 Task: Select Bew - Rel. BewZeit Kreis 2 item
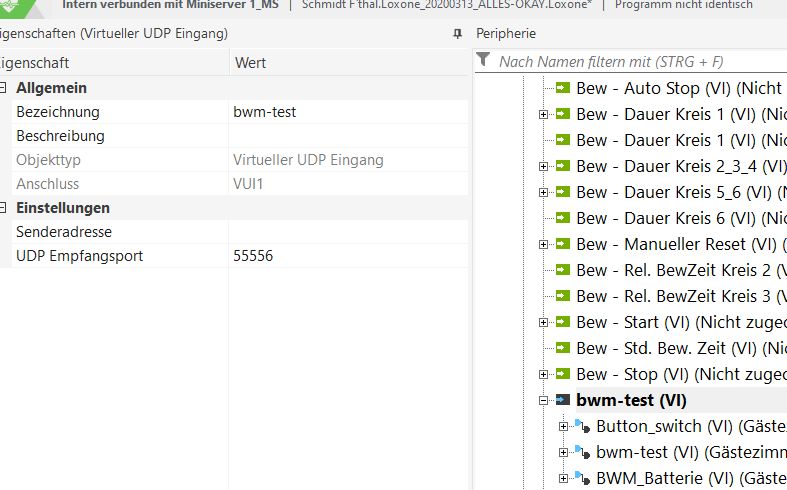(x=681, y=271)
